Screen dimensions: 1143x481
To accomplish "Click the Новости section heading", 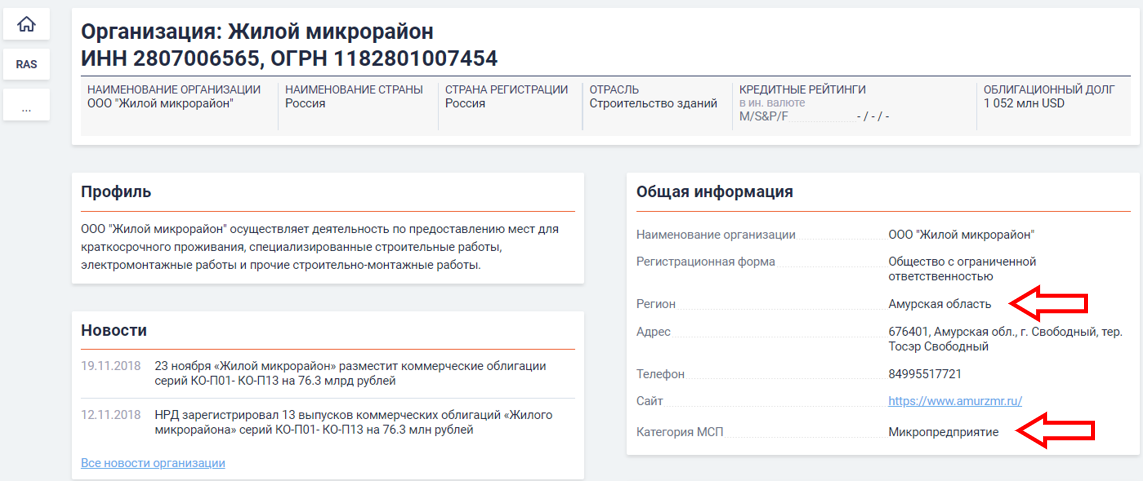I will tap(114, 330).
